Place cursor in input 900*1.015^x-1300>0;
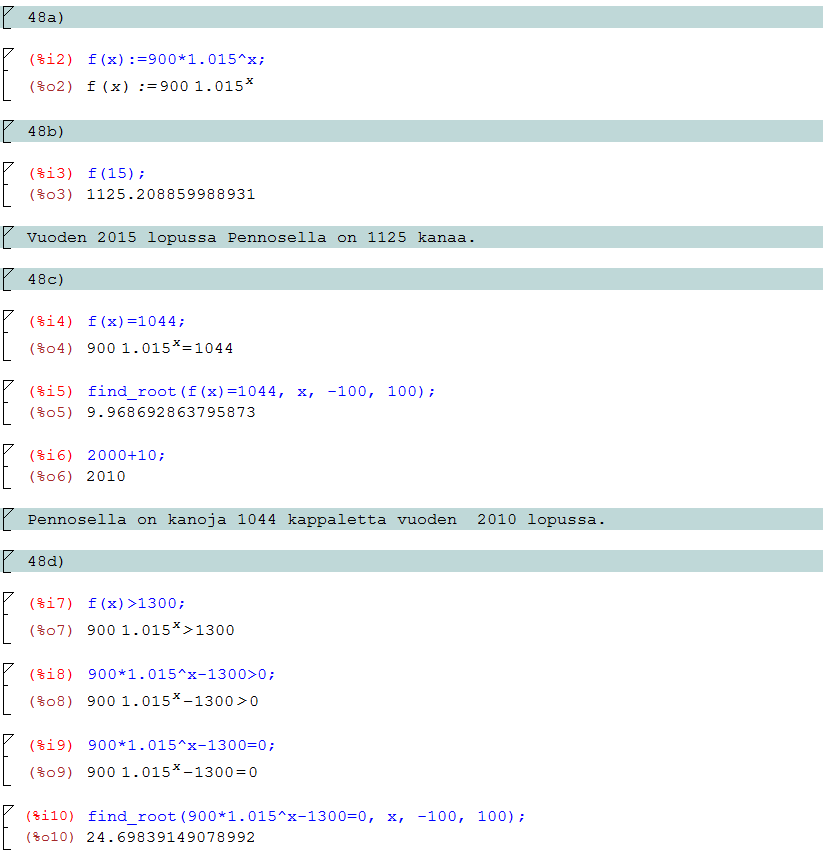Screen dimensions: 823x853 tap(182, 675)
